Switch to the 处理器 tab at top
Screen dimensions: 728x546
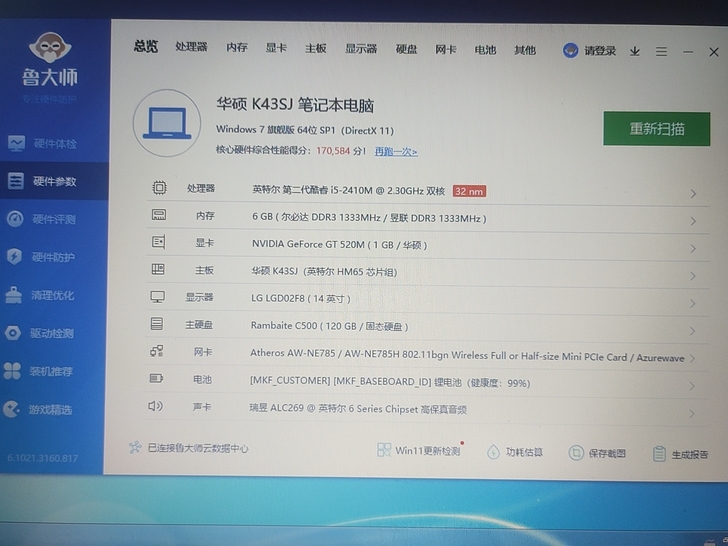[191, 47]
